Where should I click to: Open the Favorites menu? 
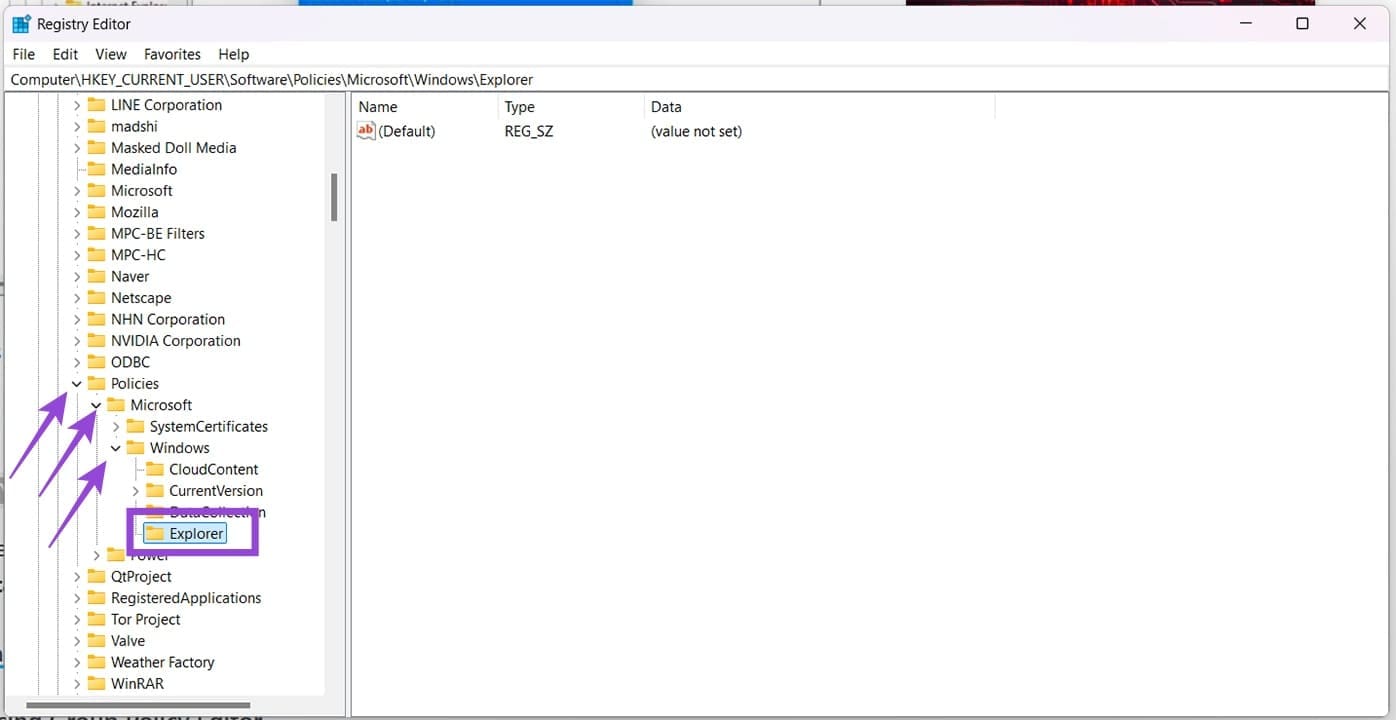[172, 54]
